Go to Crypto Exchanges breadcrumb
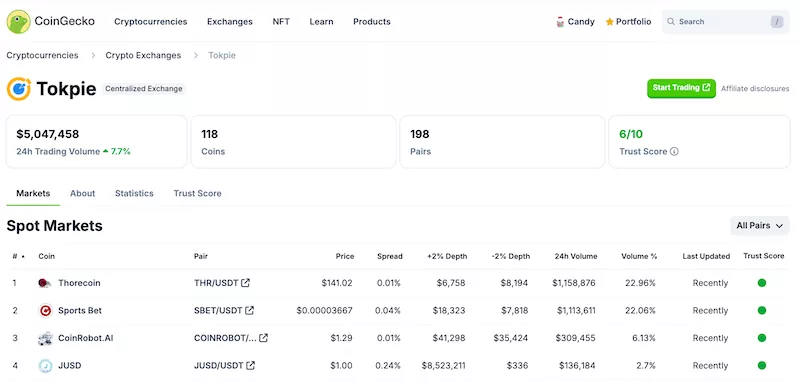This screenshot has height=383, width=800. tap(143, 55)
